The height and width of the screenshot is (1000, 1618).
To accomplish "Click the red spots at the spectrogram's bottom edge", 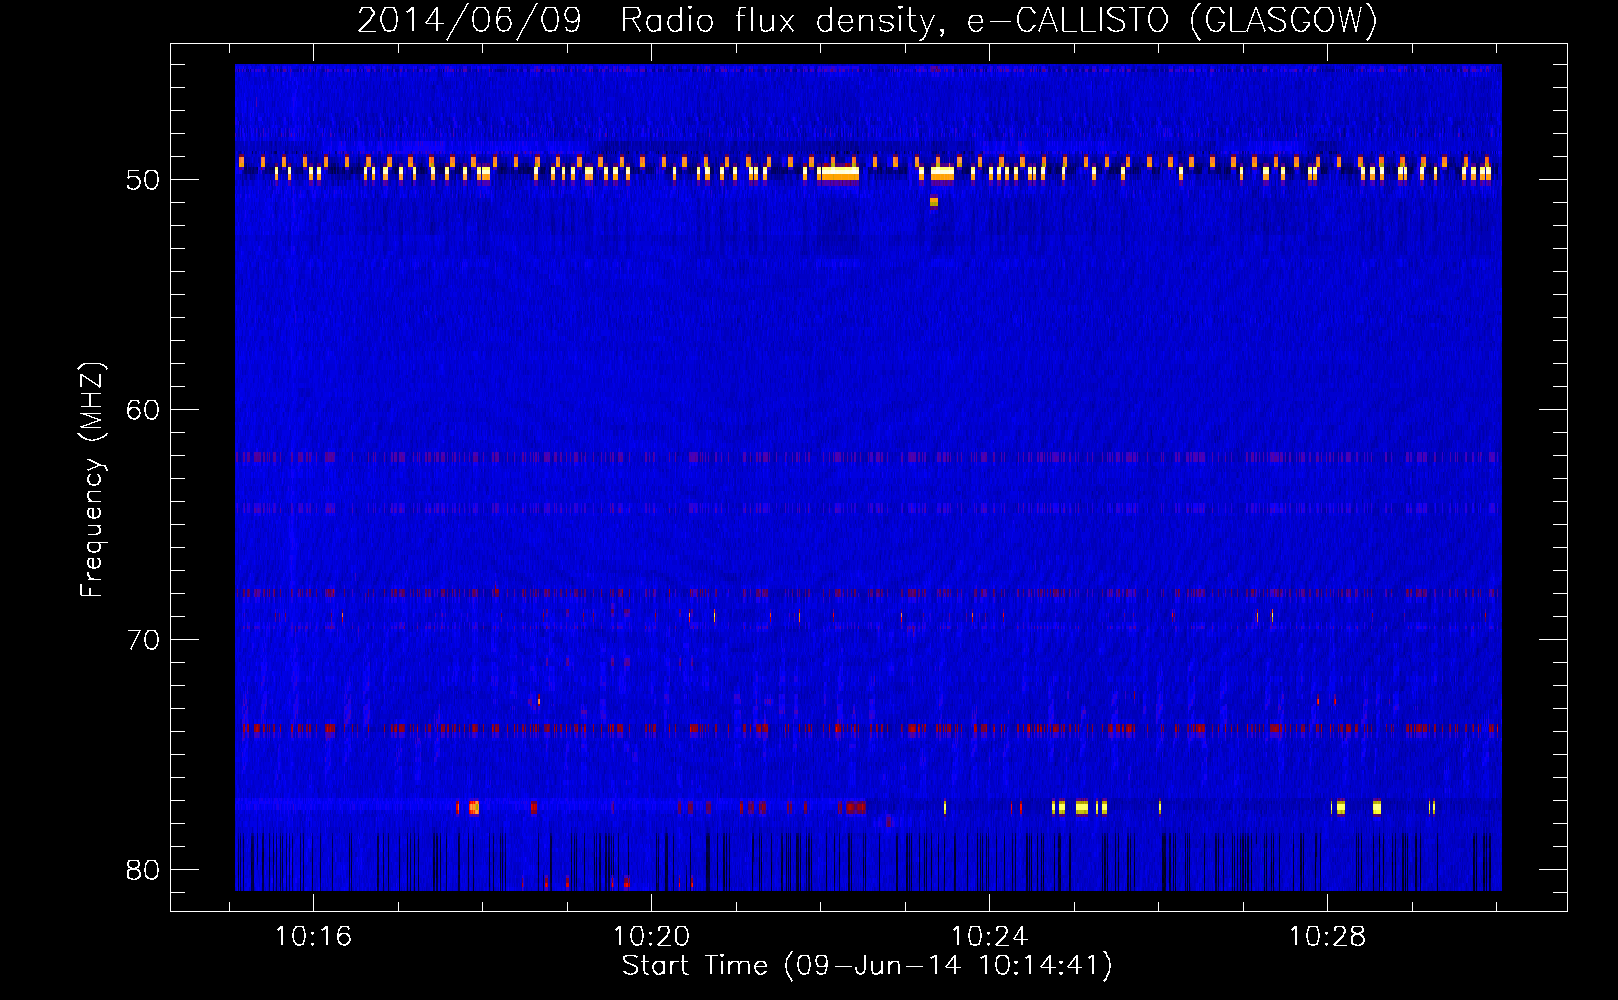I will click(625, 884).
